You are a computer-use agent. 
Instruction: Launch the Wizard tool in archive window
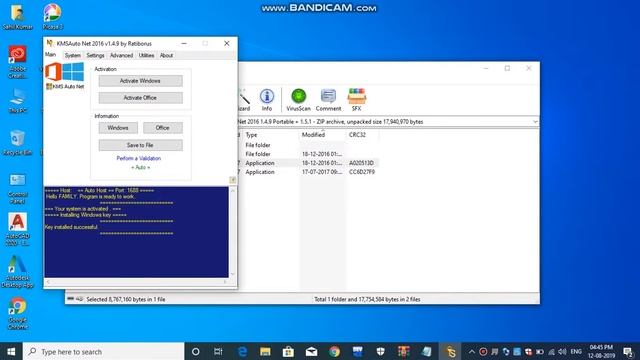[x=244, y=100]
